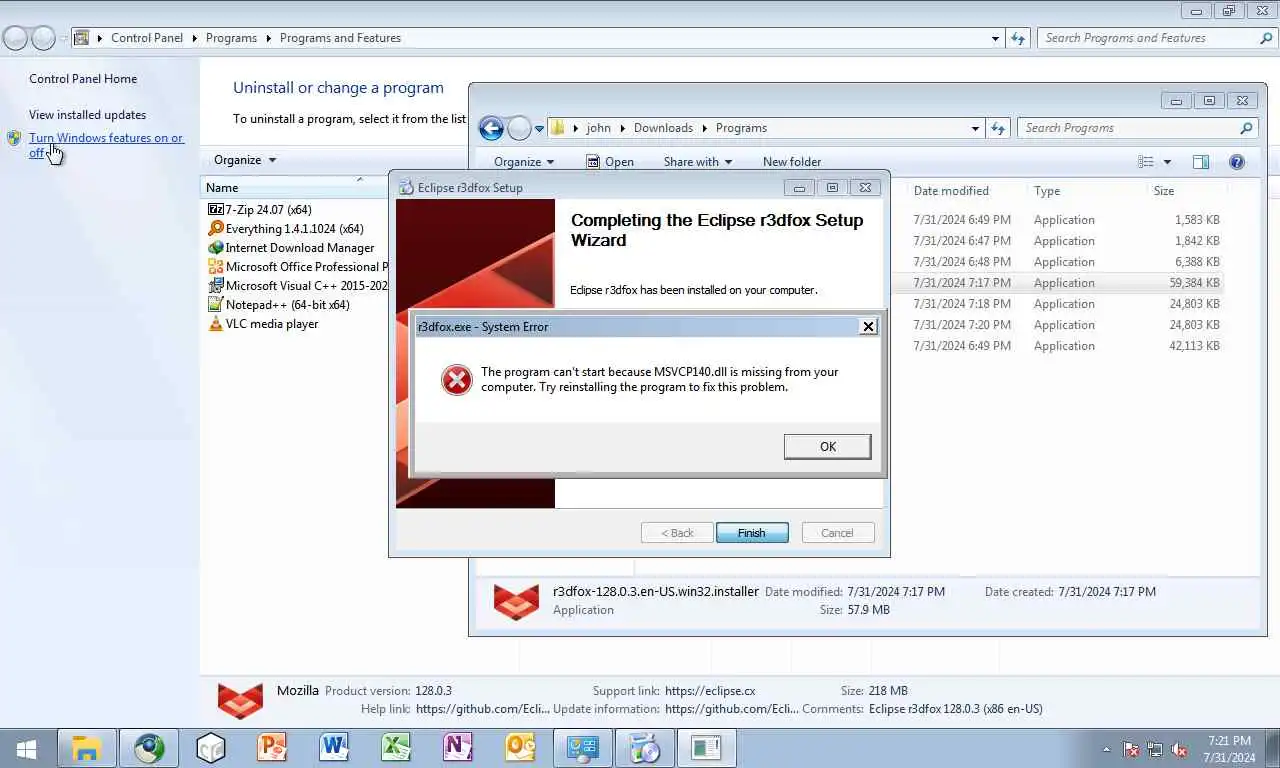This screenshot has height=768, width=1280.
Task: Open the Control Panel address bar history dropdown
Action: click(x=995, y=38)
